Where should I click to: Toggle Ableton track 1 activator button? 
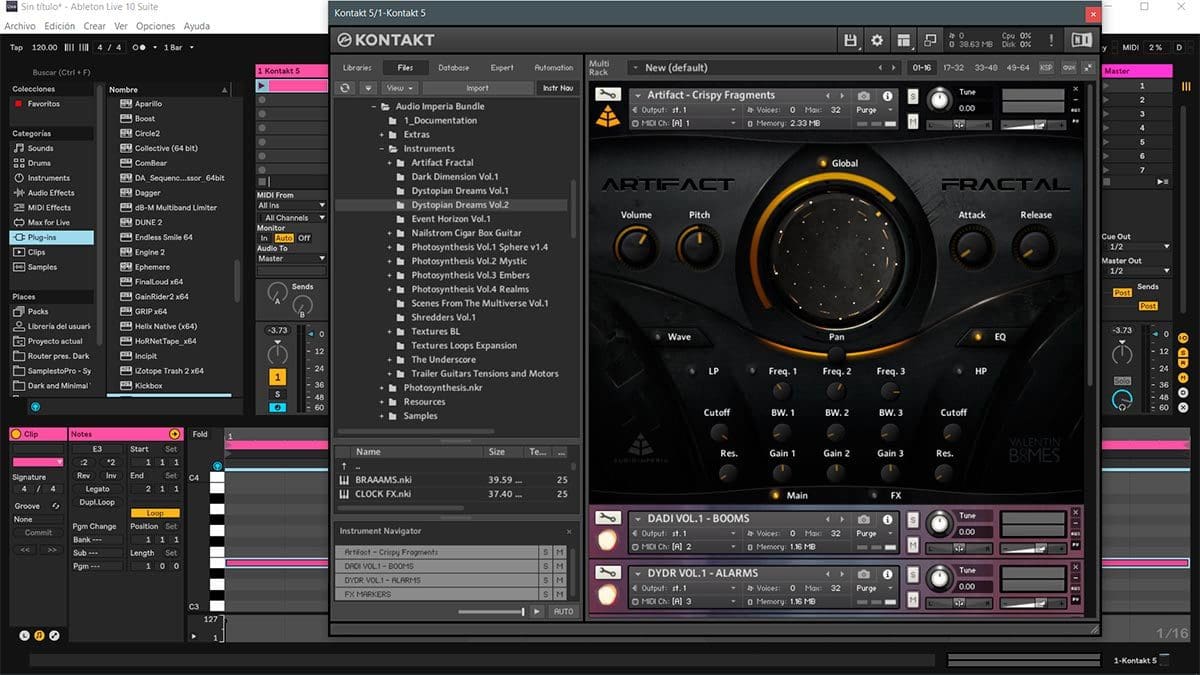click(x=277, y=377)
